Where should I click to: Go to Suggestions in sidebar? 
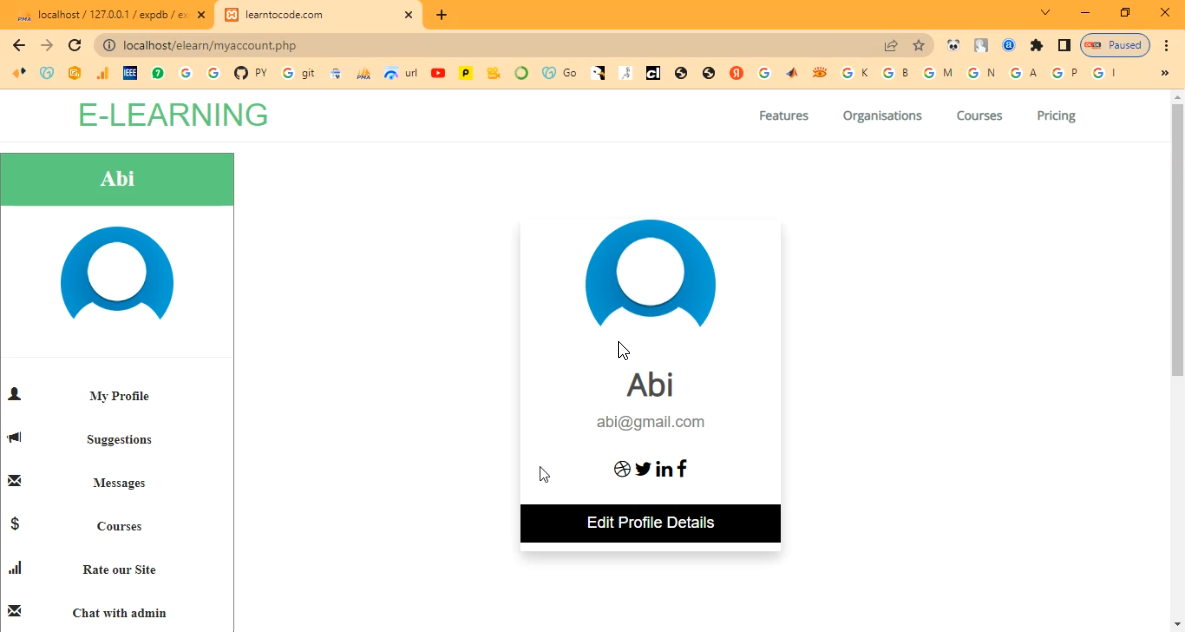[x=119, y=440]
